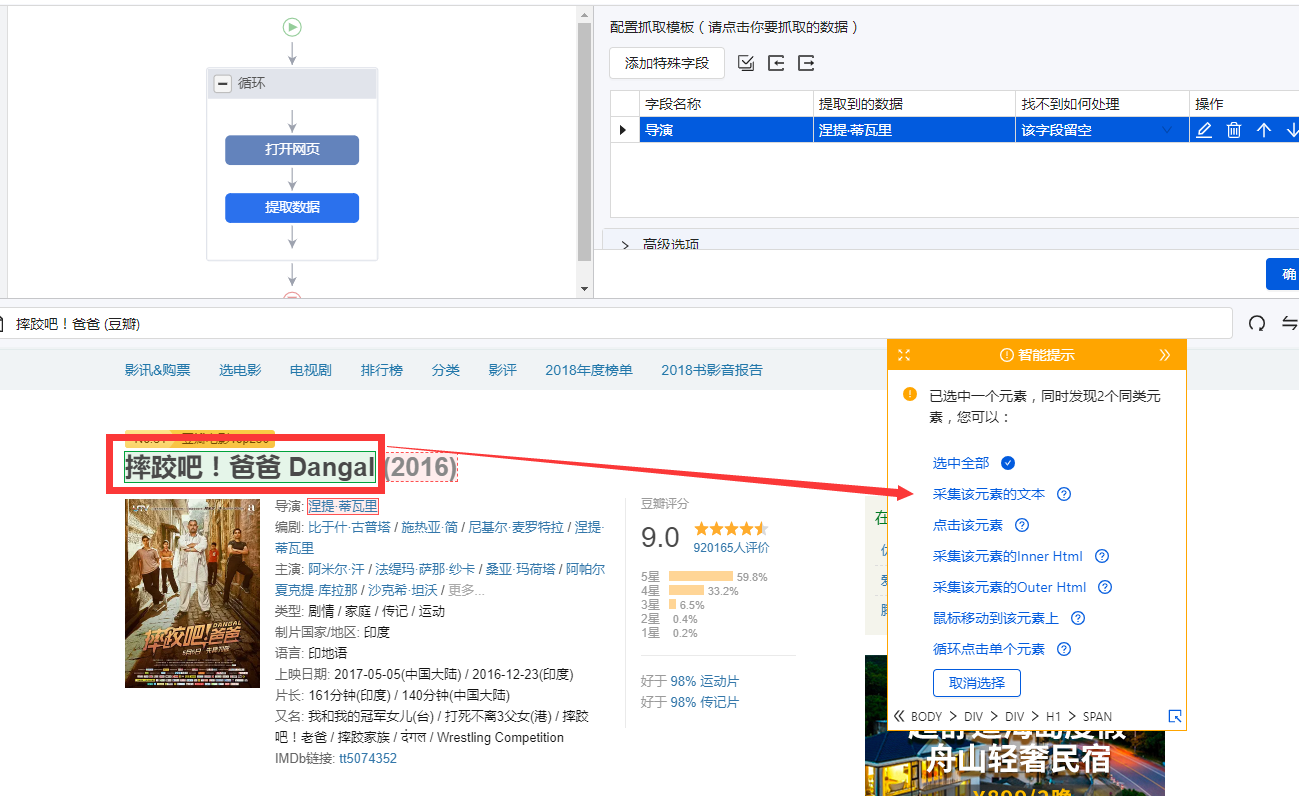Click the 98% 运动片 link
This screenshot has height=796, width=1299.
point(705,681)
